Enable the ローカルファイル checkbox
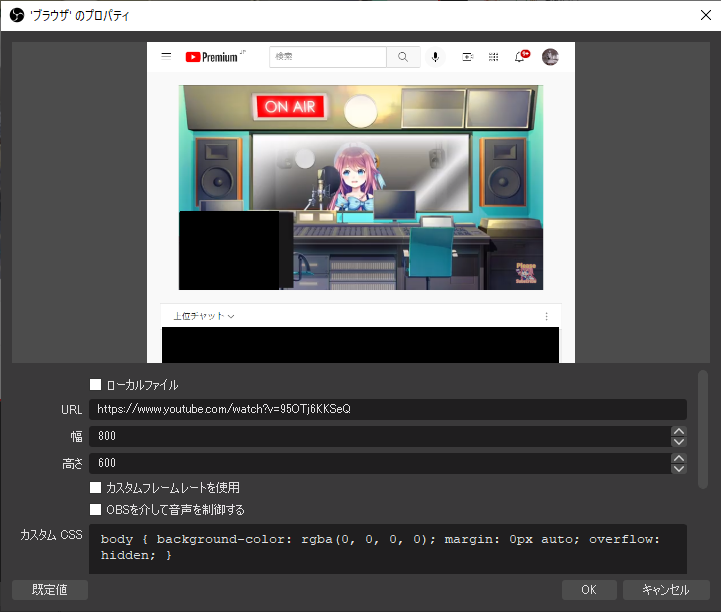 click(96, 384)
